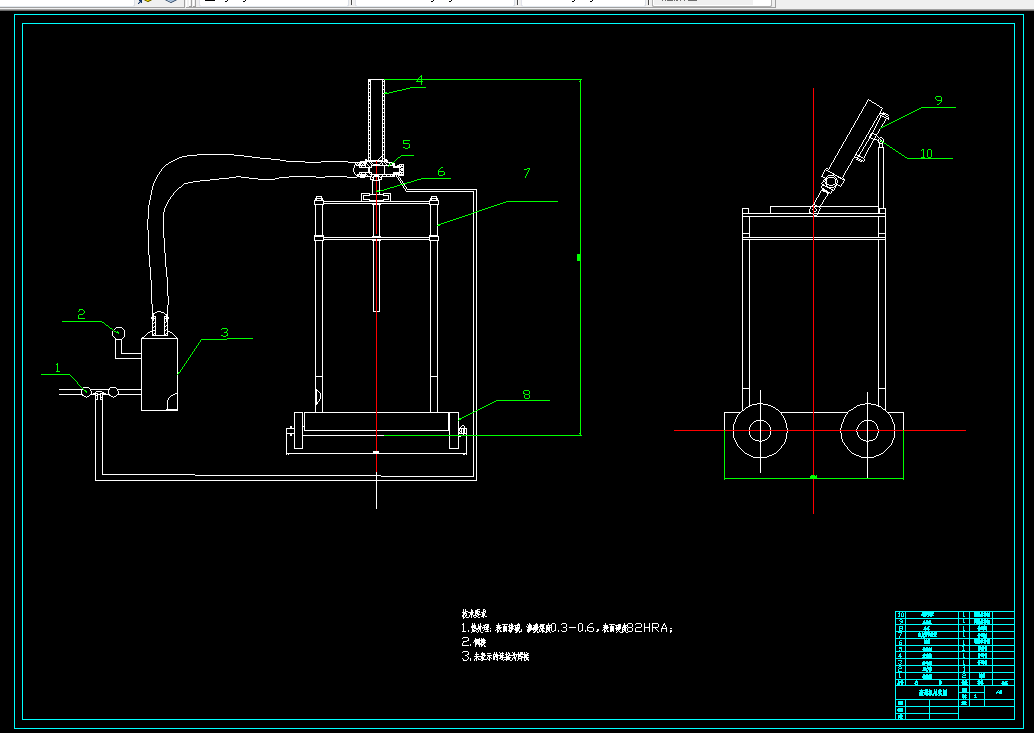Select the technical note line containing 82HRA
Viewport: 1034px width, 733px height.
pos(567,628)
